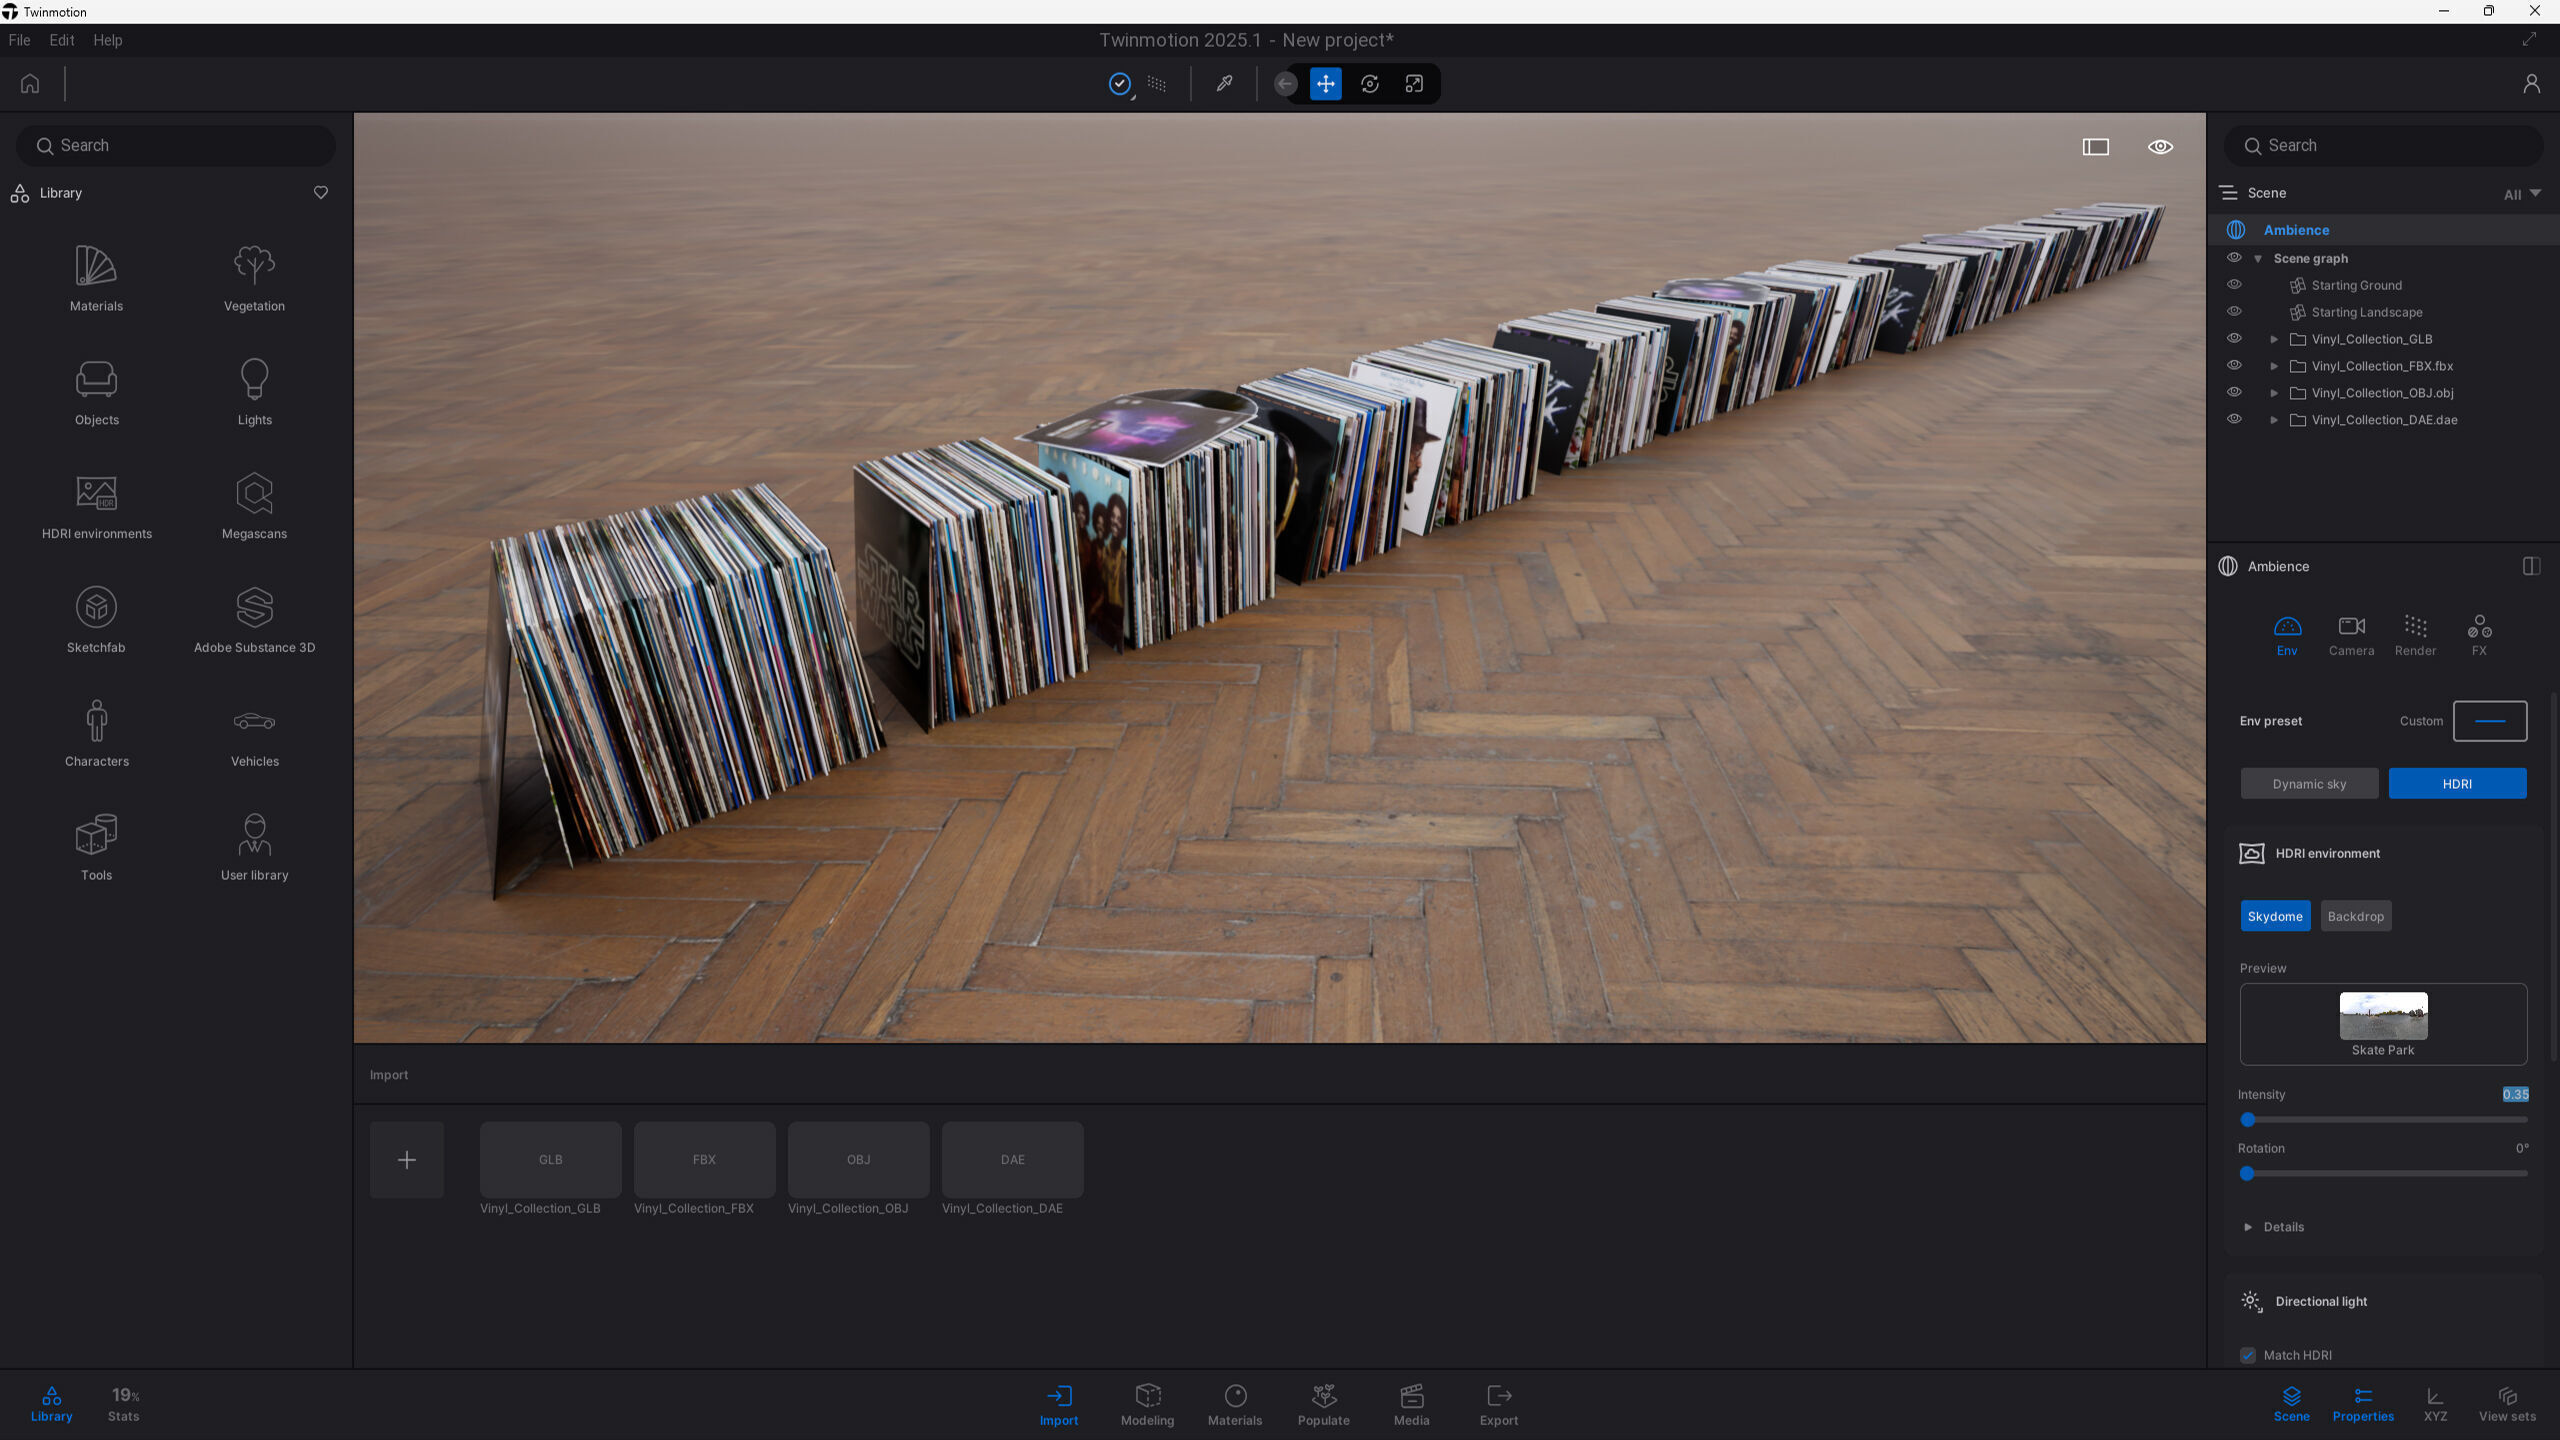Toggle fullscreen expand arrow icon
The image size is (2560, 1440).
[x=2529, y=39]
